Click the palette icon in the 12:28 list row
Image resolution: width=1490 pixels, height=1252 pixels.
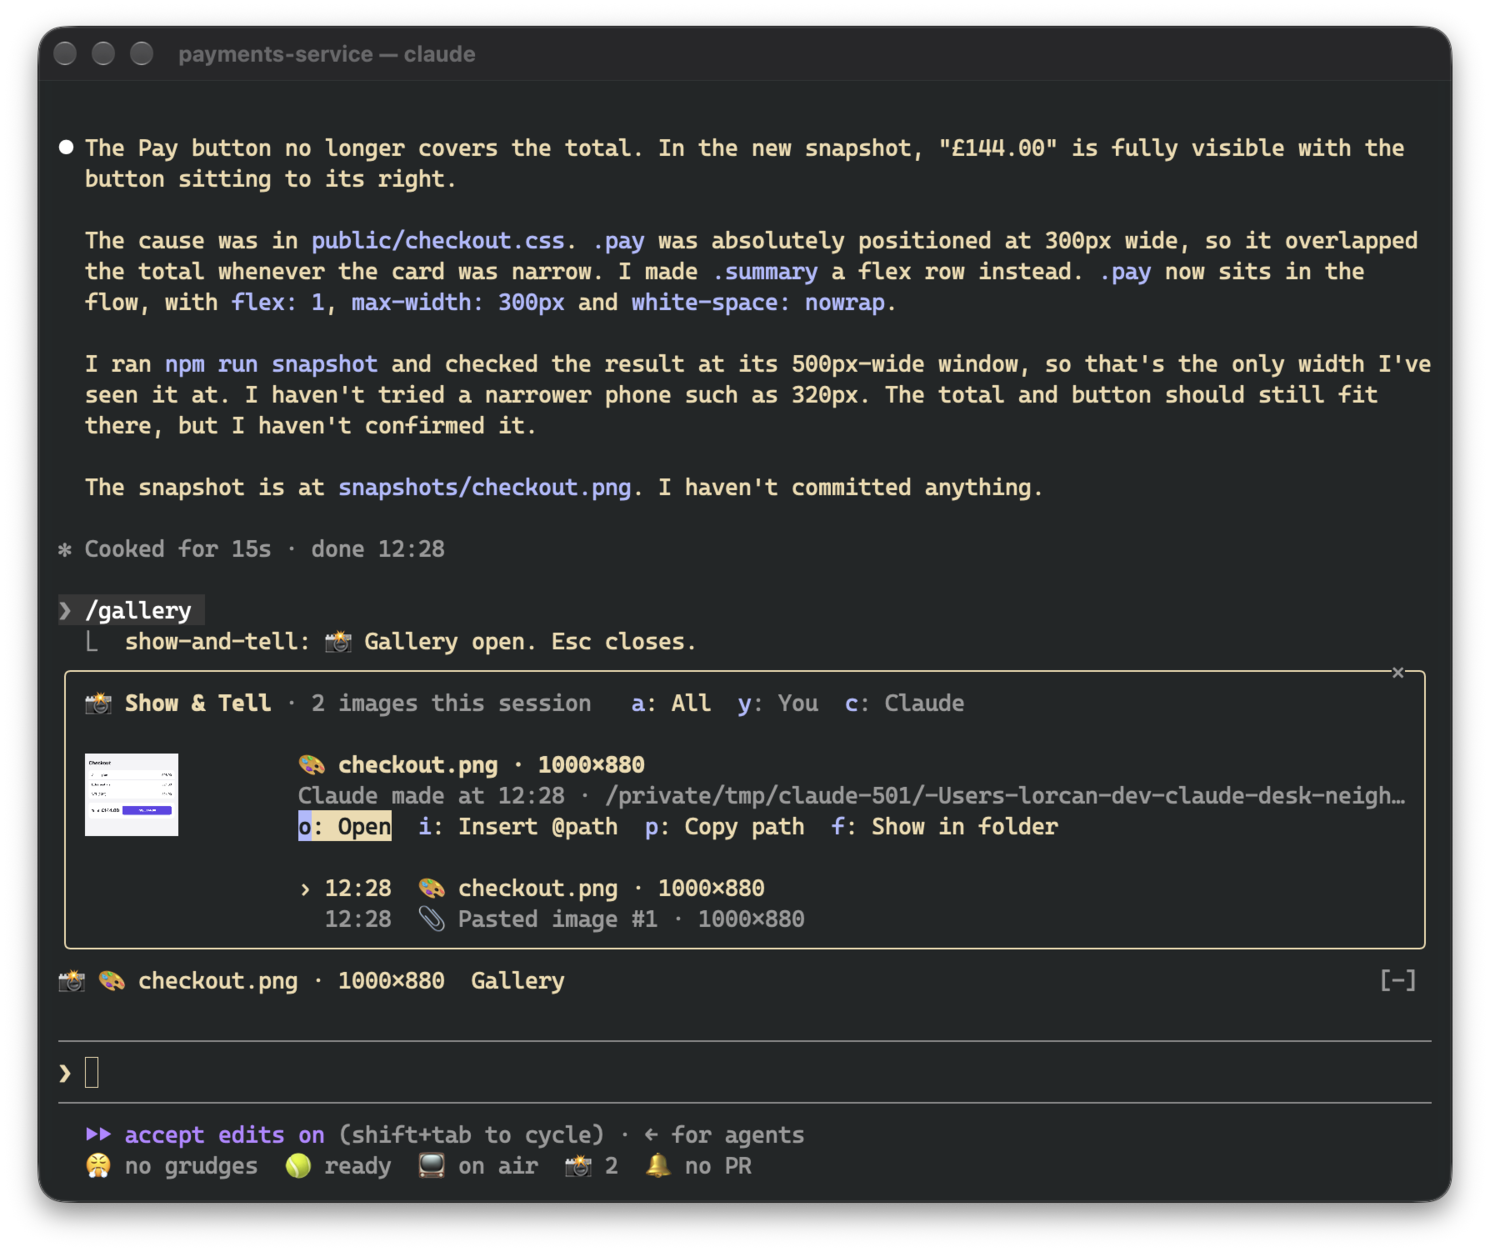432,889
